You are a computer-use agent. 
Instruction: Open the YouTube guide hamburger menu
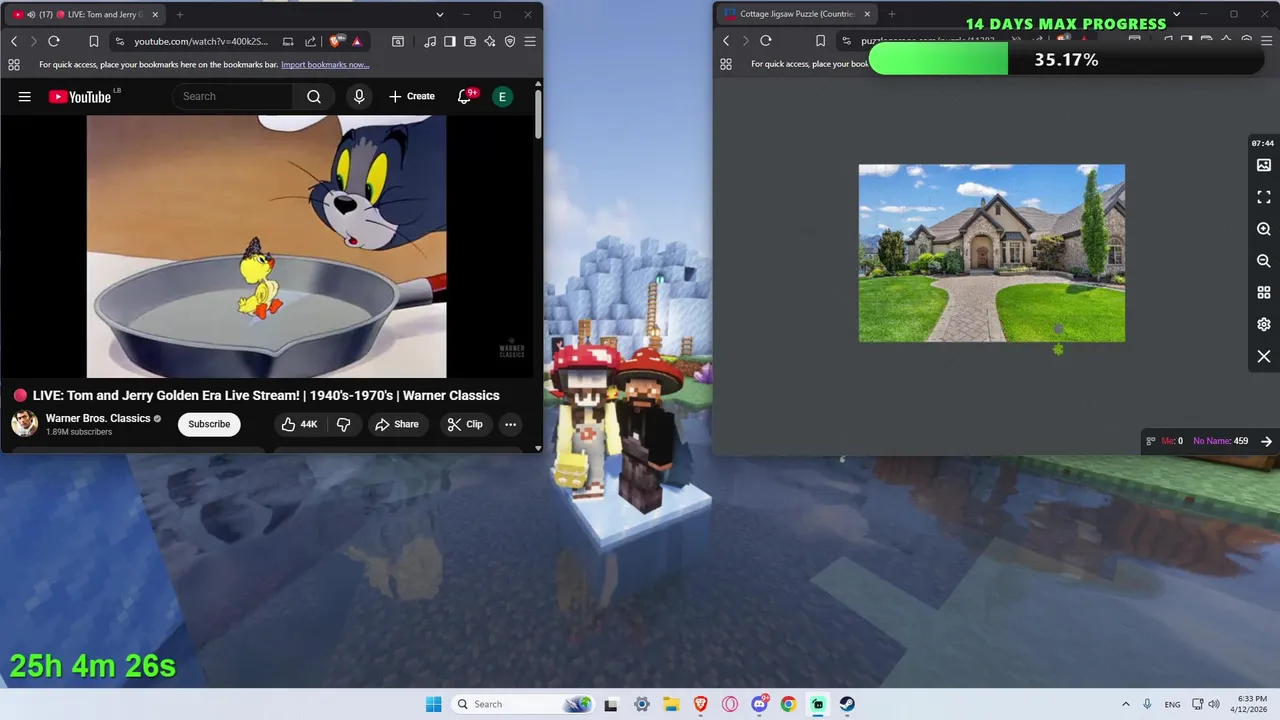[25, 96]
